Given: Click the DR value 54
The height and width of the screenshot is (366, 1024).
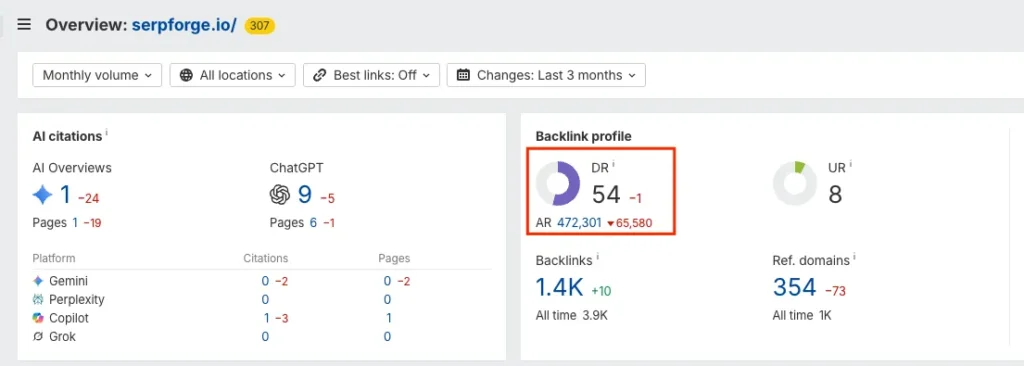Looking at the screenshot, I should click(606, 195).
